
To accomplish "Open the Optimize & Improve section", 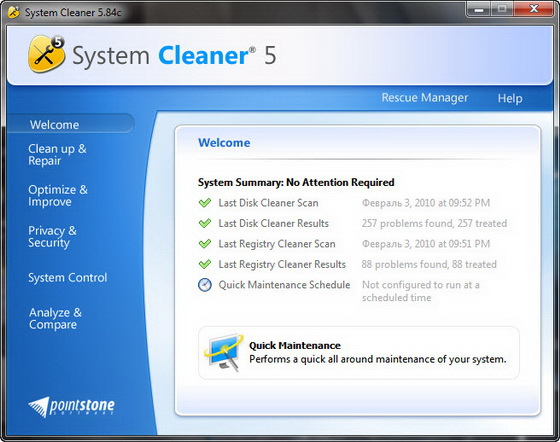I will [58, 196].
